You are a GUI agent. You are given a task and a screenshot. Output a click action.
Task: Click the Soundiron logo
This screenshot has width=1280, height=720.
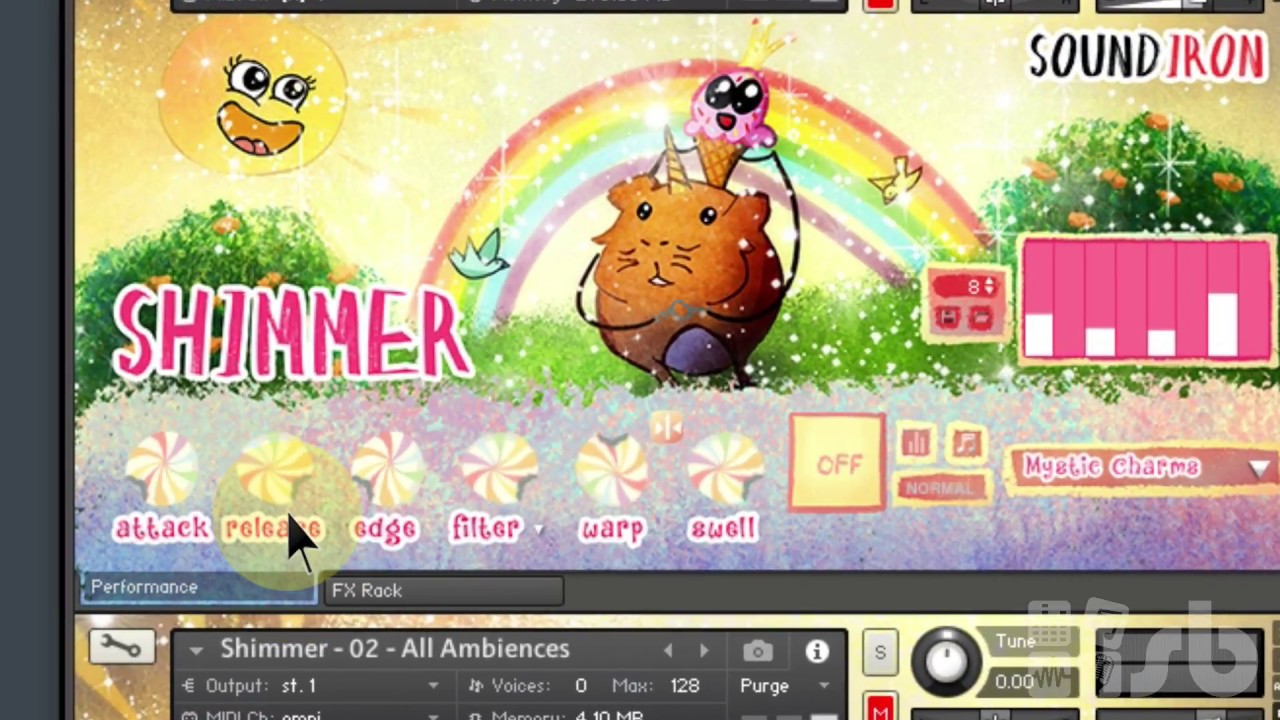pos(1148,57)
